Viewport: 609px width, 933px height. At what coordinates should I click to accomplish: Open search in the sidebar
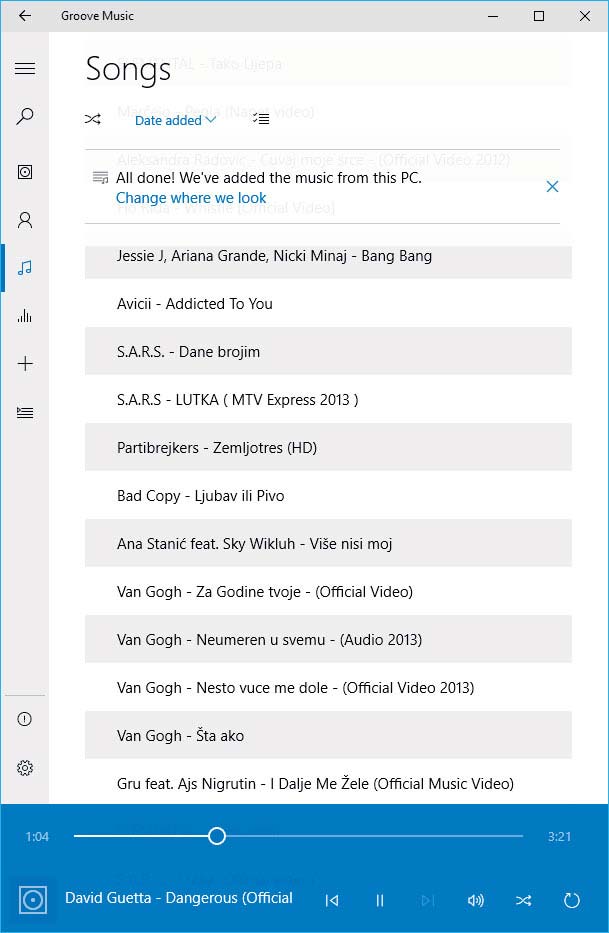tap(24, 115)
